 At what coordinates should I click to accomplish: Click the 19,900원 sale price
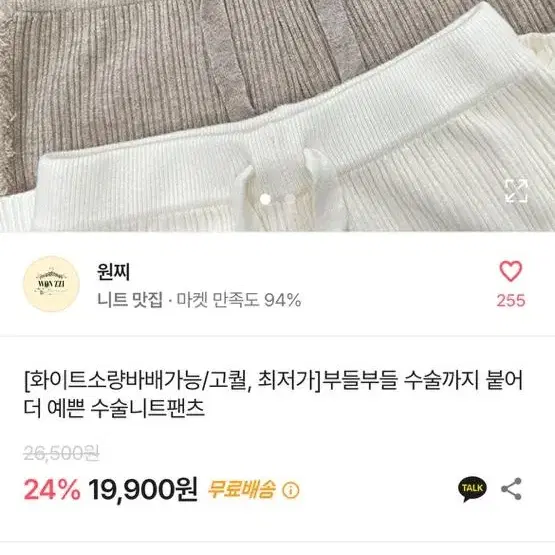click(x=143, y=490)
